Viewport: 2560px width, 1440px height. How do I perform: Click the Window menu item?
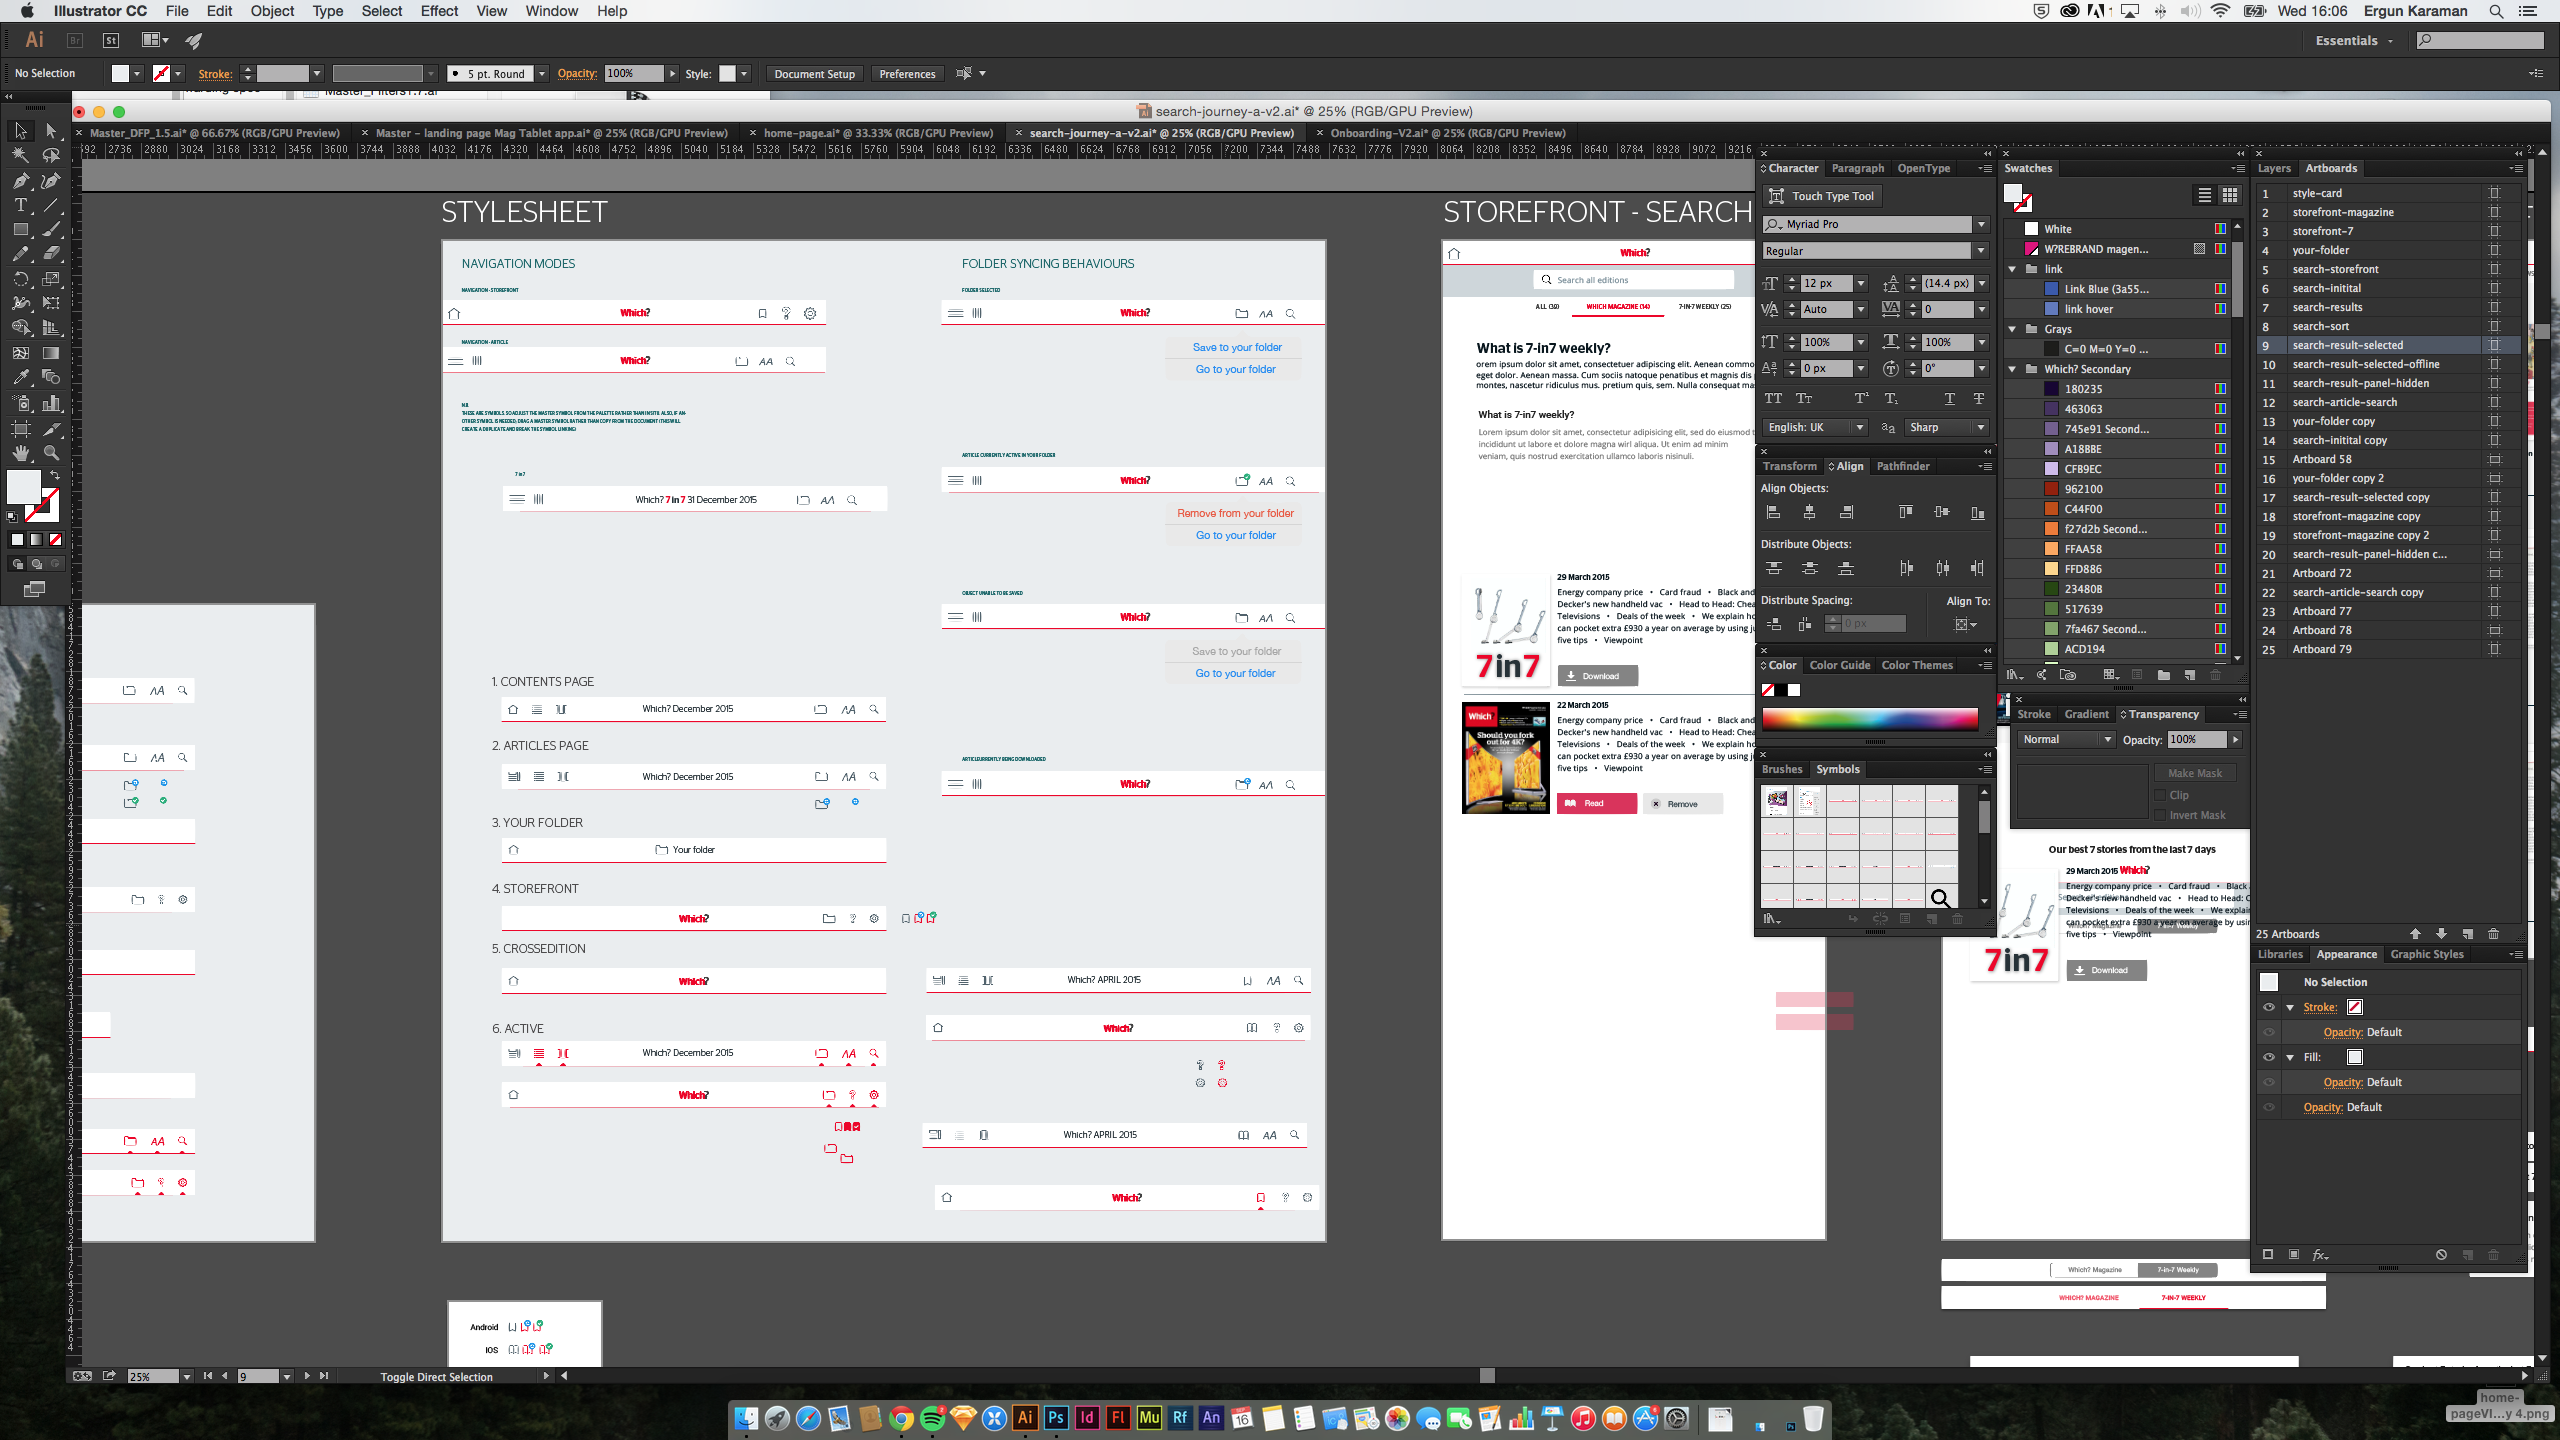(550, 11)
